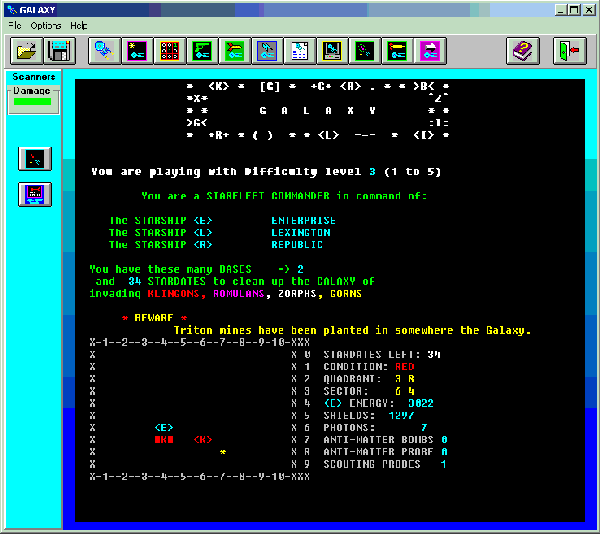Viewport: 600px width, 534px height.
Task: Save the game with the floppy disk icon
Action: point(59,51)
